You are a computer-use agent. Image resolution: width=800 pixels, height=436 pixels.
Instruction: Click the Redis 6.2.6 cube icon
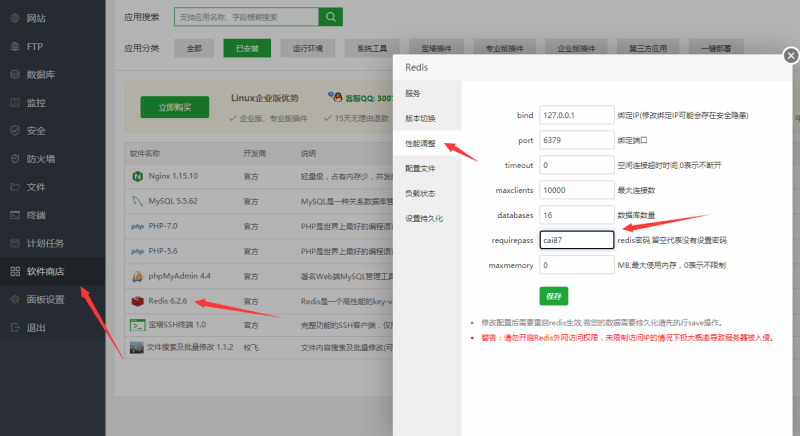[137, 301]
